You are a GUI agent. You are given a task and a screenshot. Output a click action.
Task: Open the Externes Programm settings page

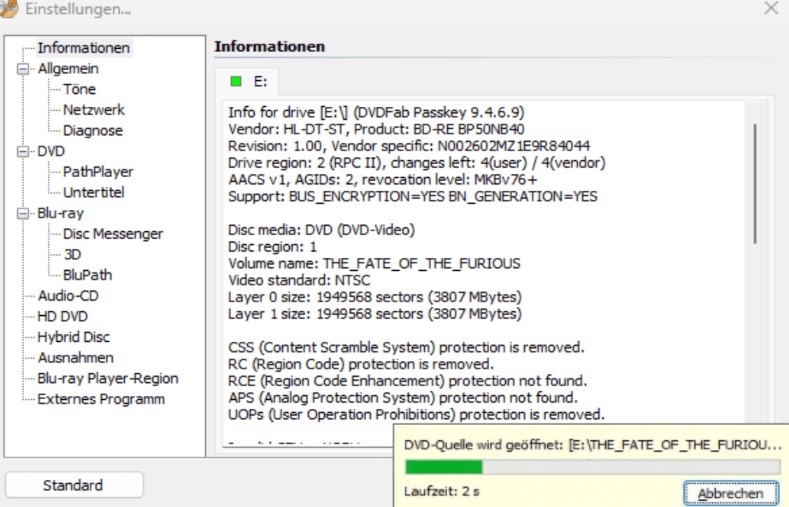(x=101, y=399)
